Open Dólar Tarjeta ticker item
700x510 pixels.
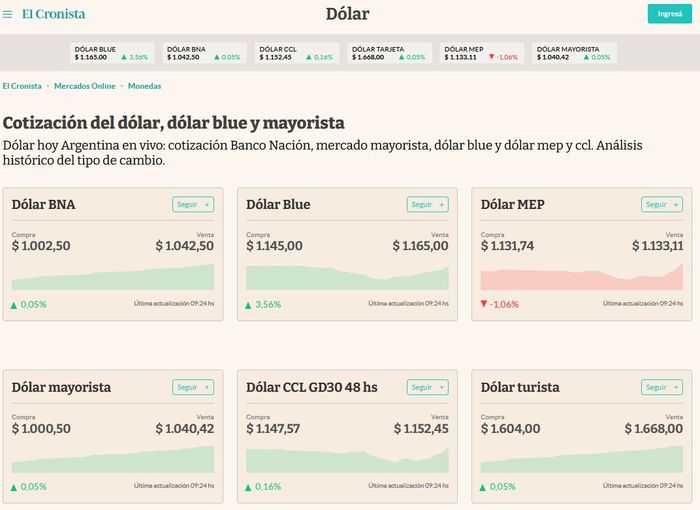click(387, 53)
